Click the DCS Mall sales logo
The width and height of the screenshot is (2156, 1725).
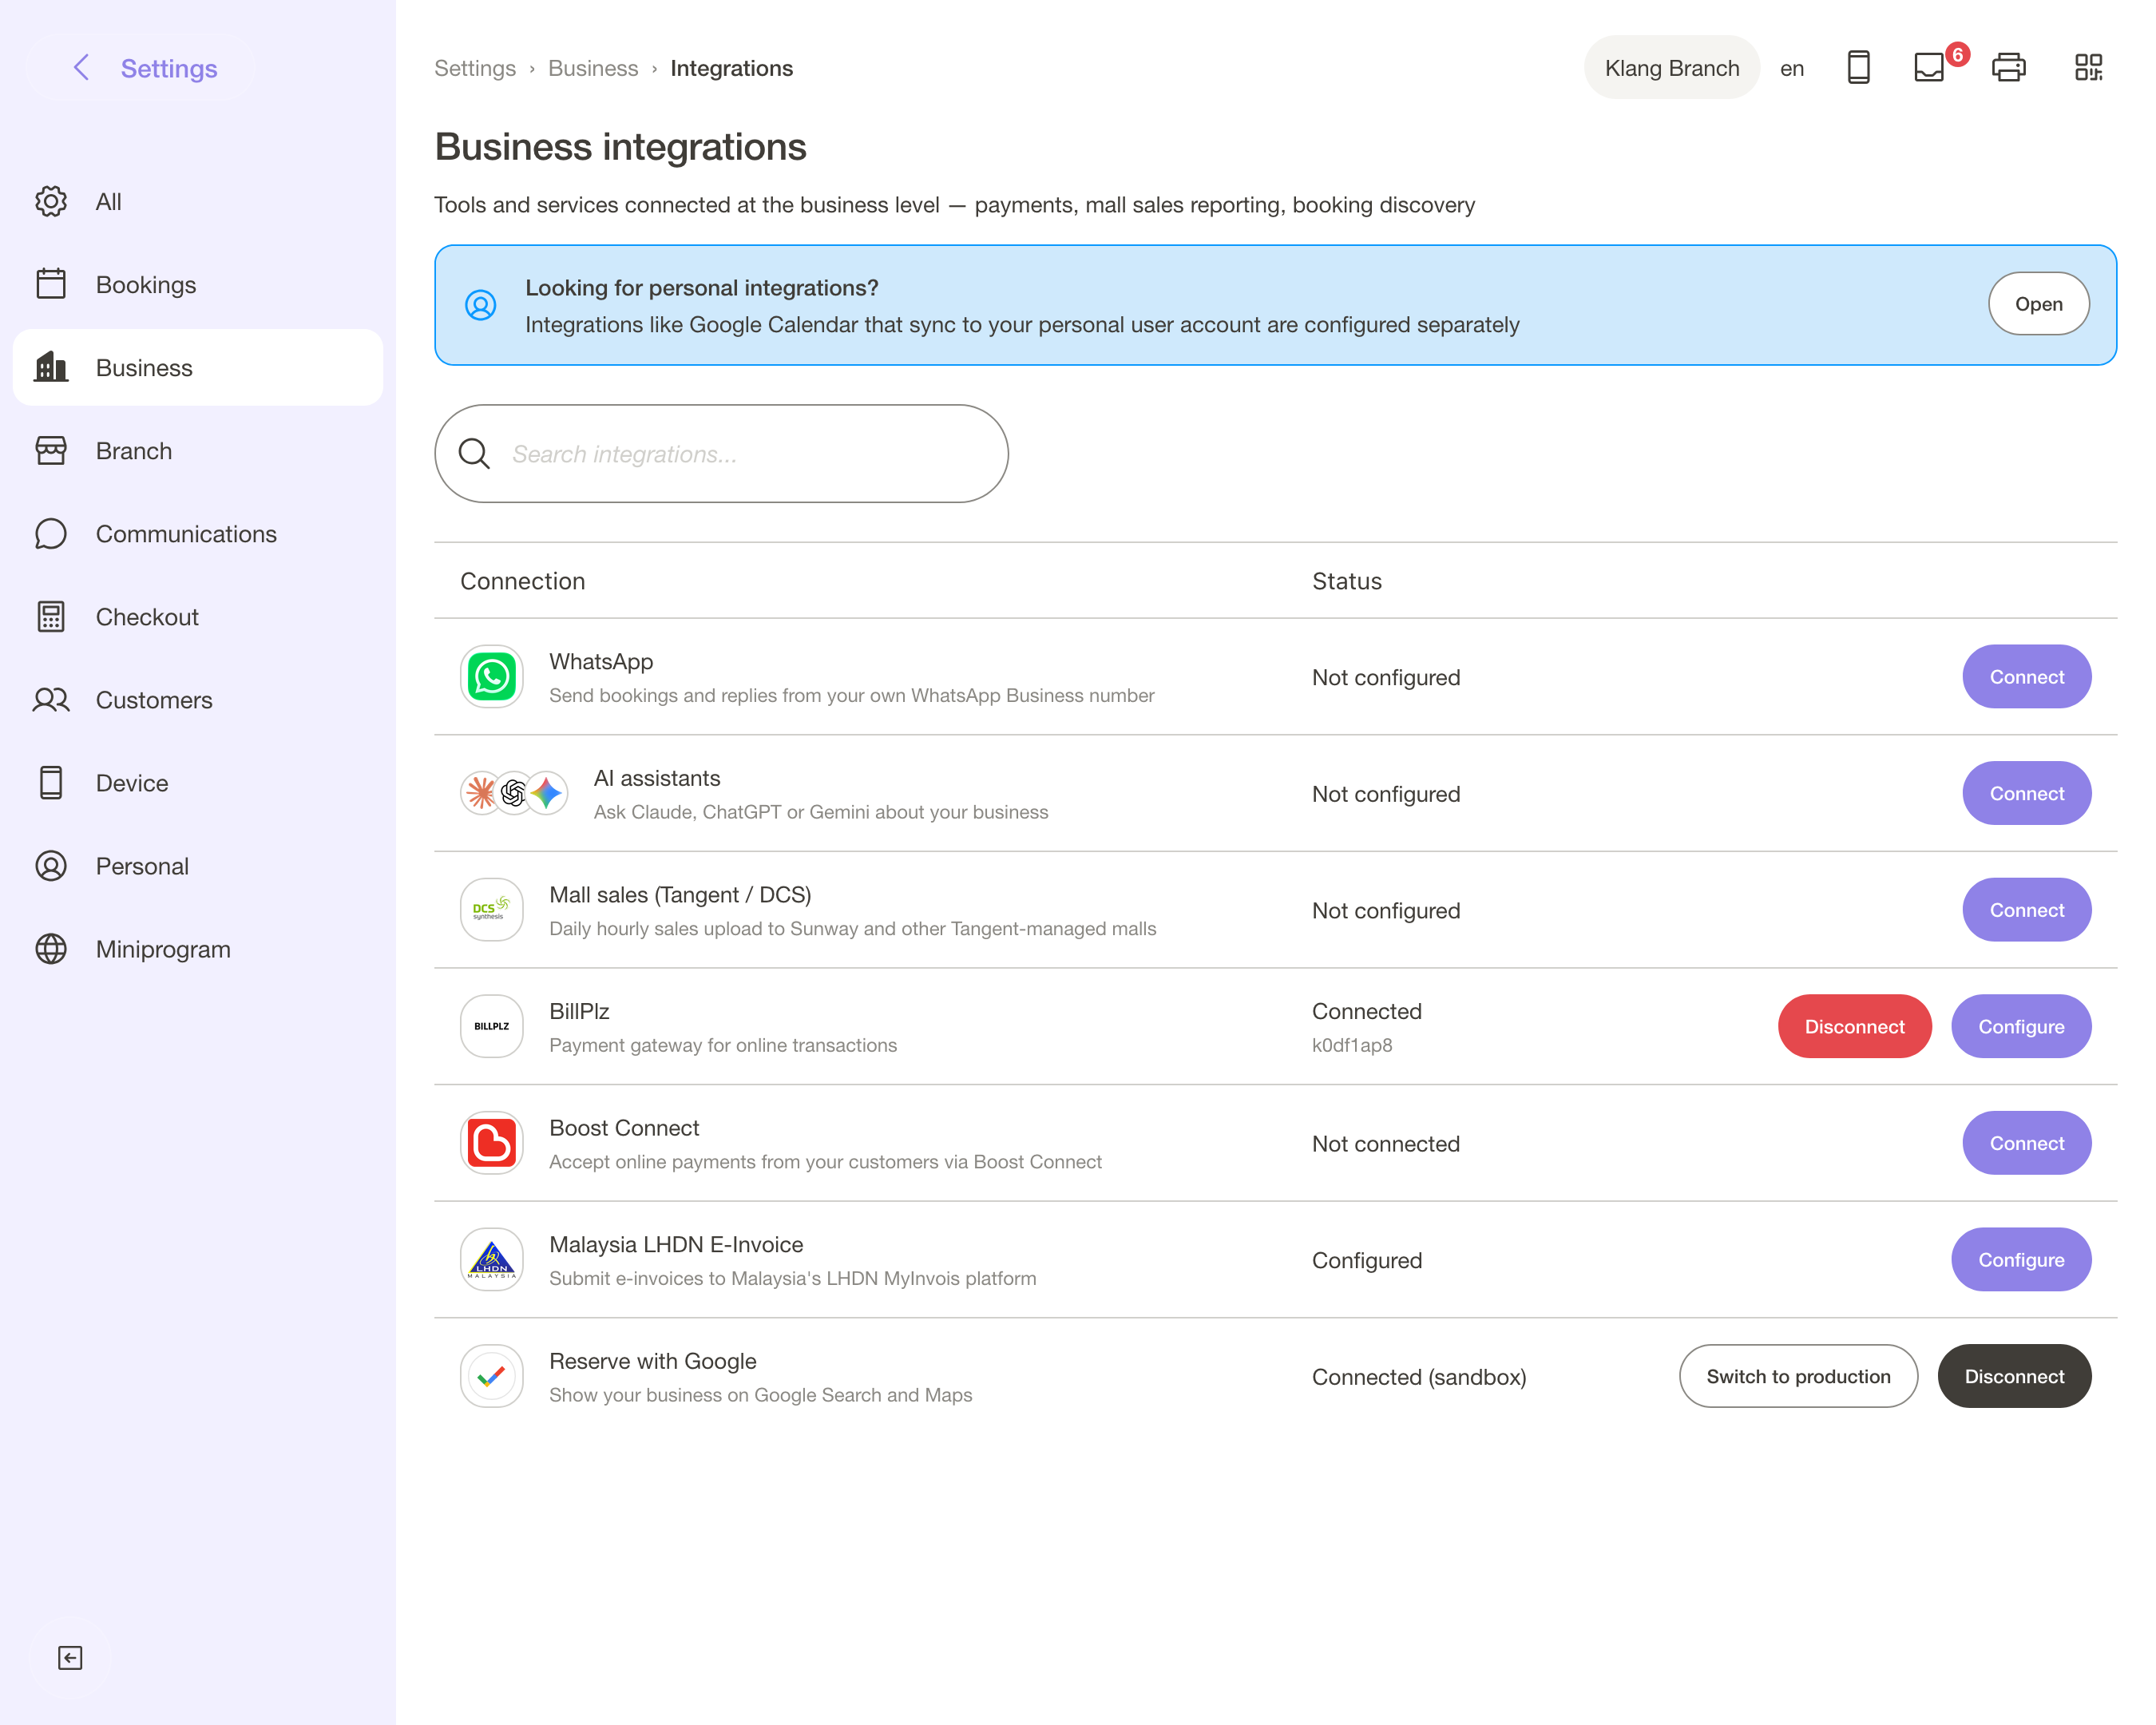[x=492, y=910]
